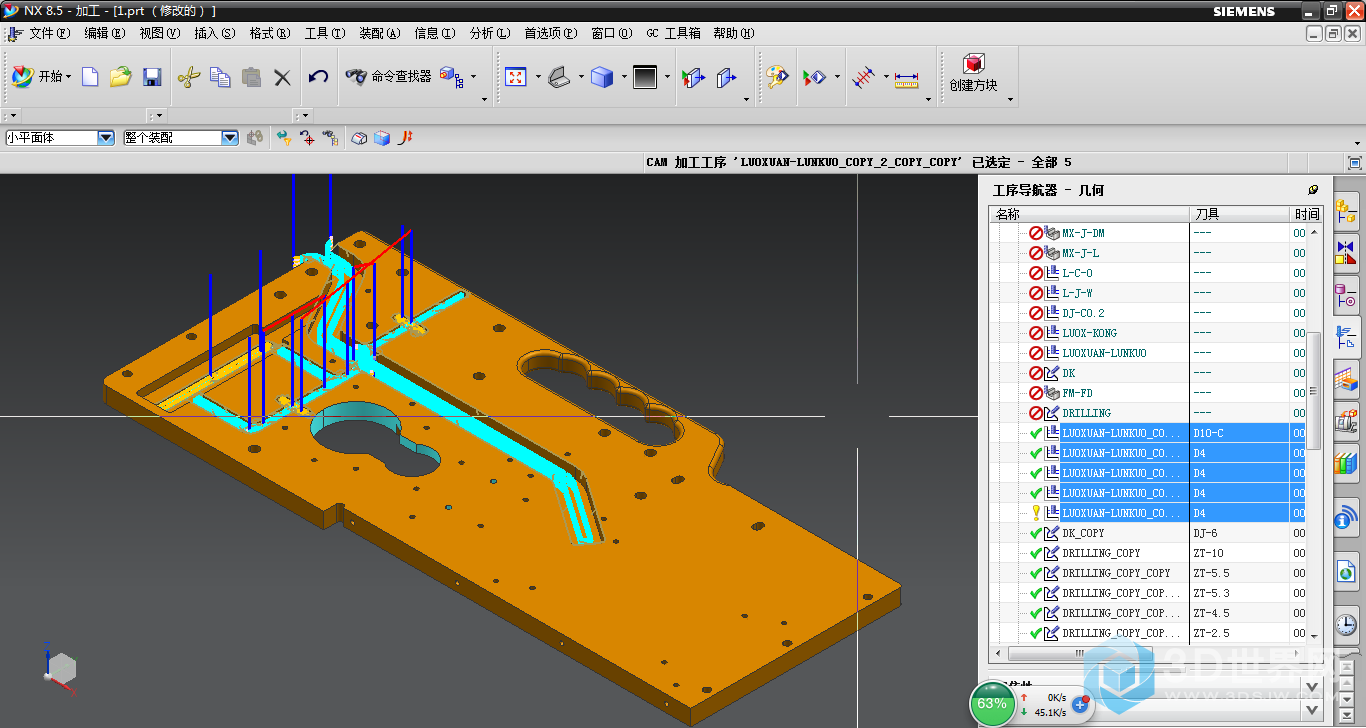1366x728 pixels.
Task: Click the Delete X icon
Action: (283, 77)
